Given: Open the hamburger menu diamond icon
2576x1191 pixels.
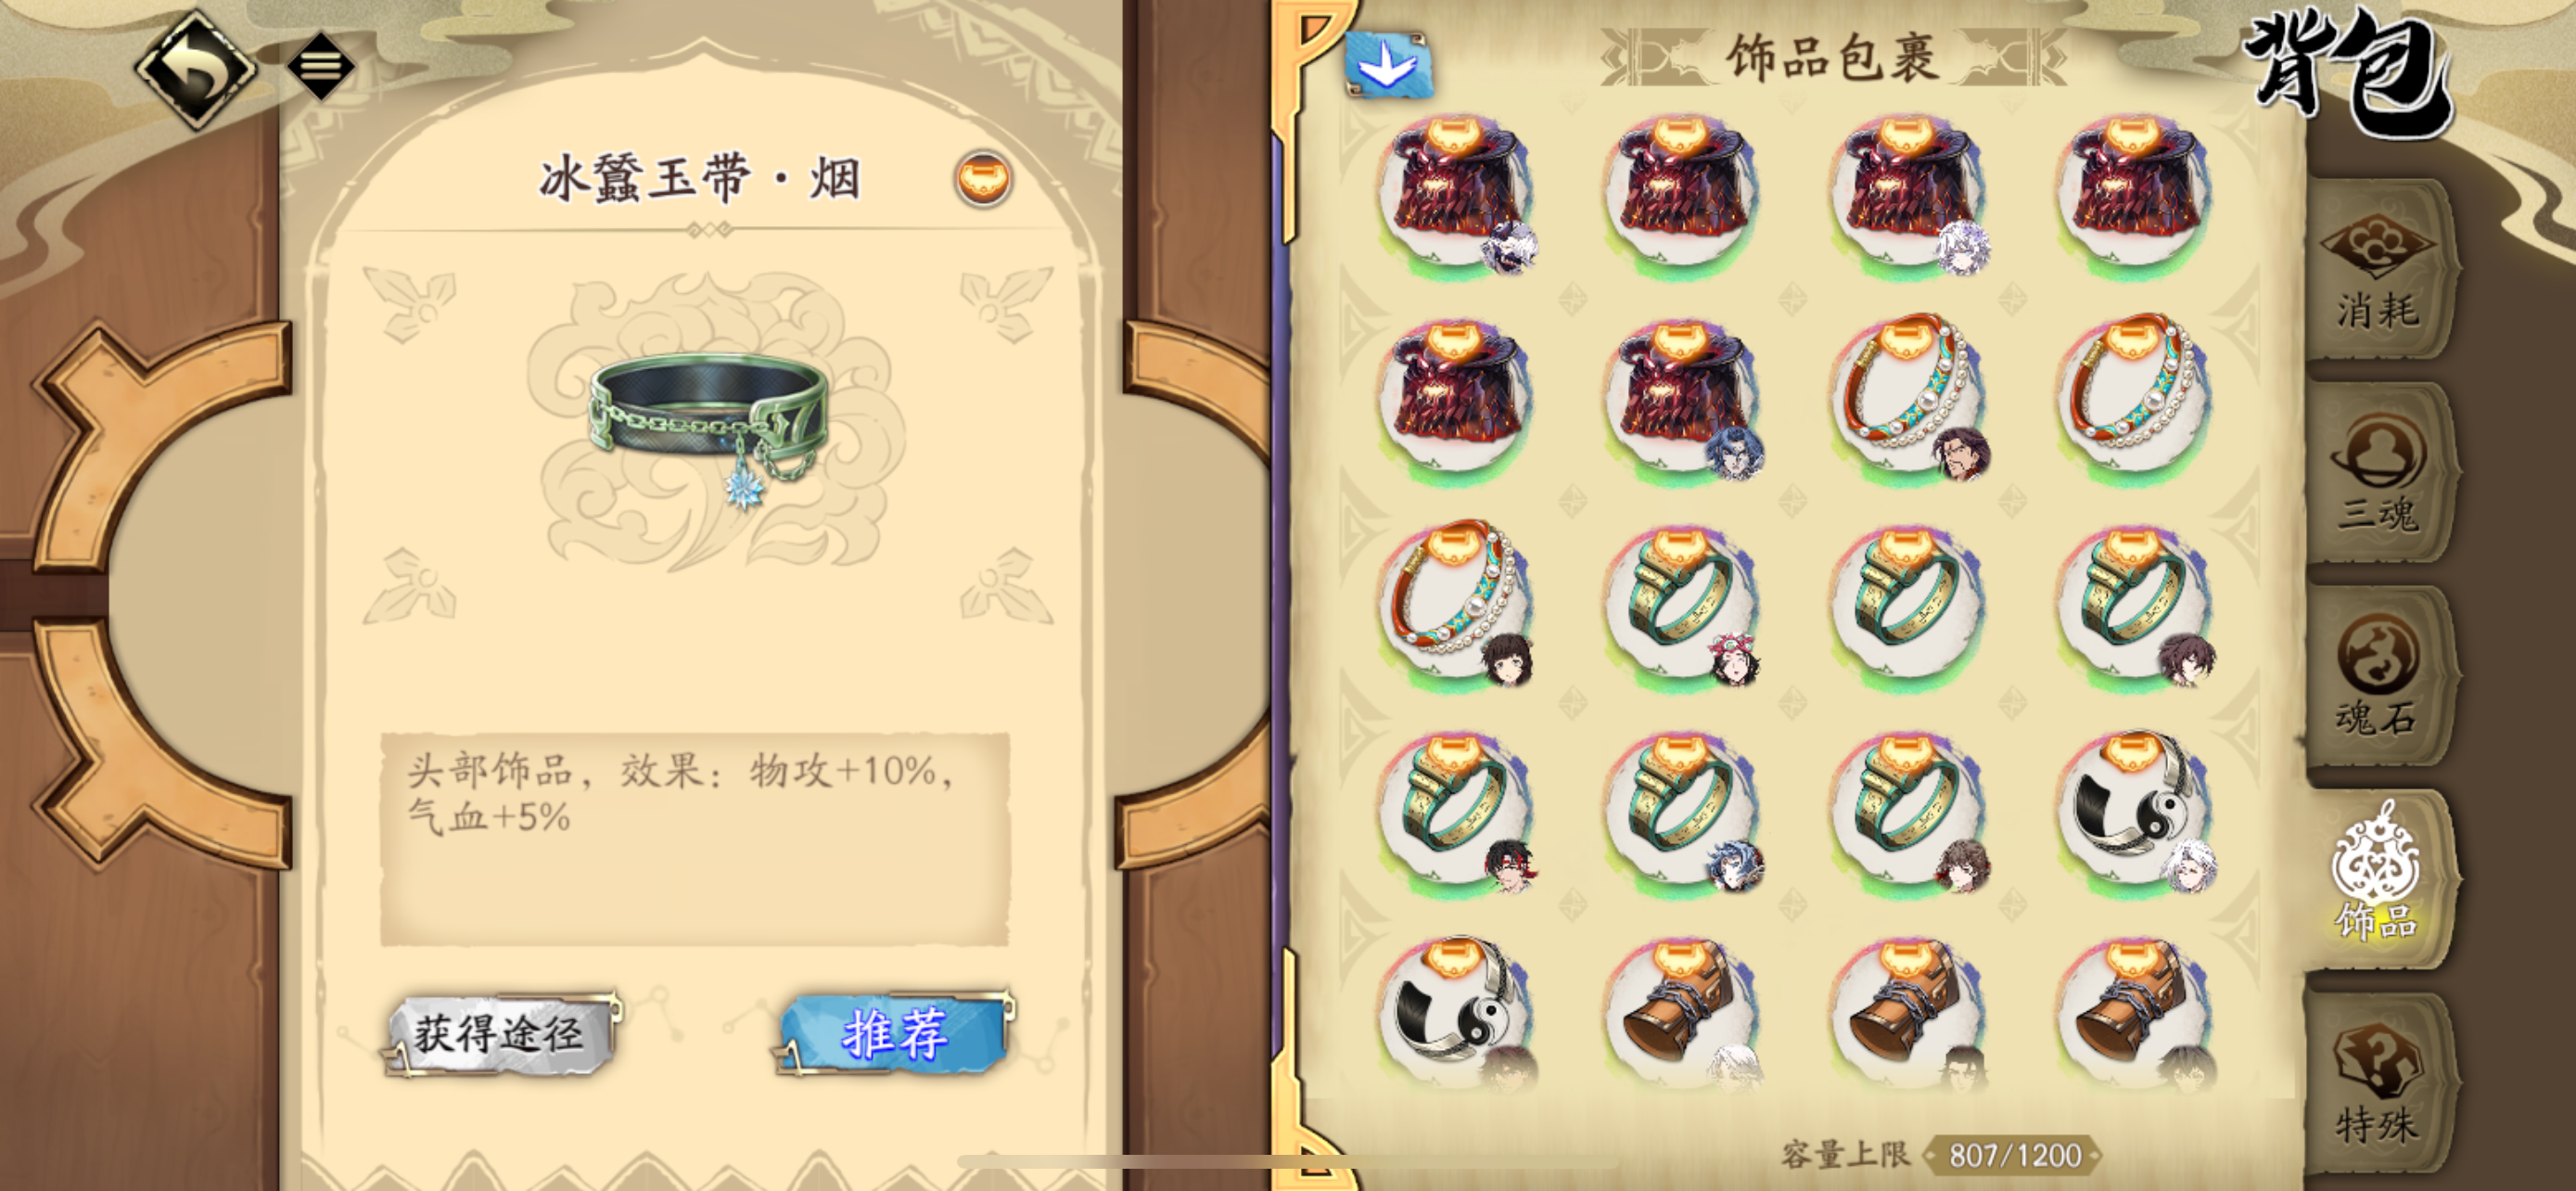Looking at the screenshot, I should click(x=321, y=66).
